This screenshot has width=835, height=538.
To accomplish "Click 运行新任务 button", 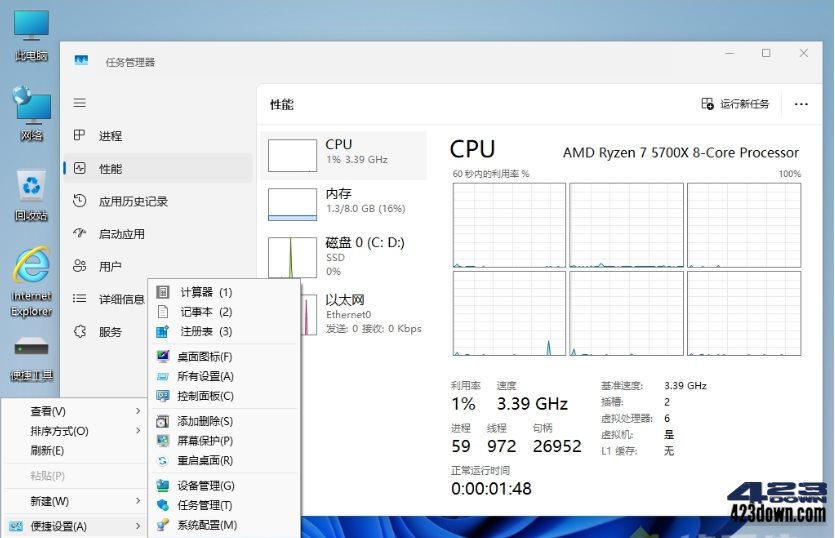I will pos(735,104).
